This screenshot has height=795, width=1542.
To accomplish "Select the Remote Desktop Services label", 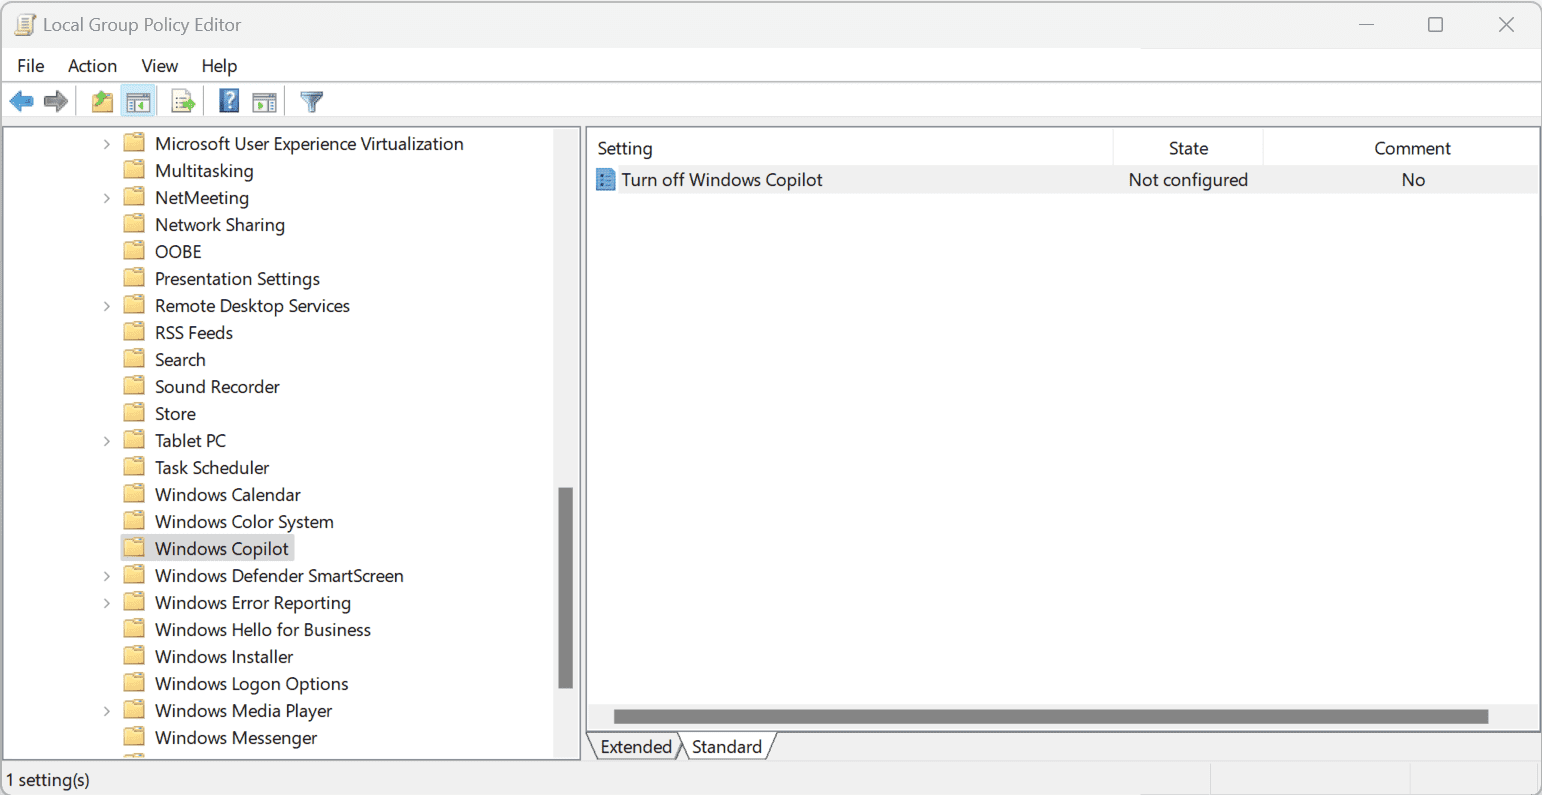I will 252,306.
